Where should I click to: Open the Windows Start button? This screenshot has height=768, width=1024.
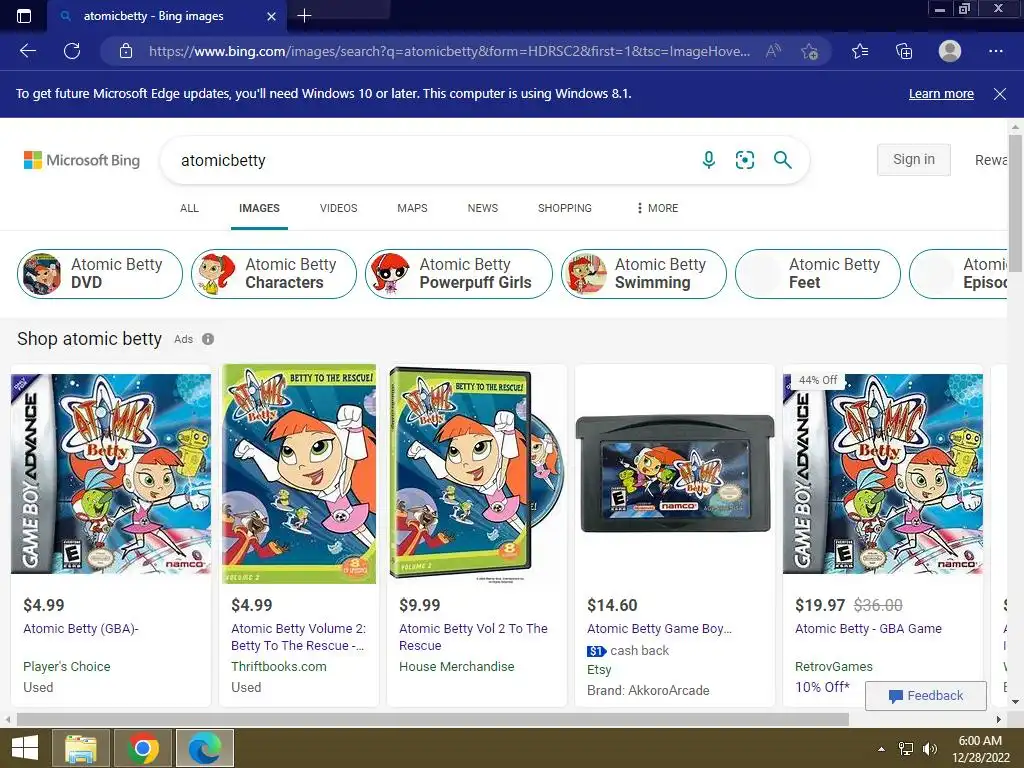click(x=25, y=748)
